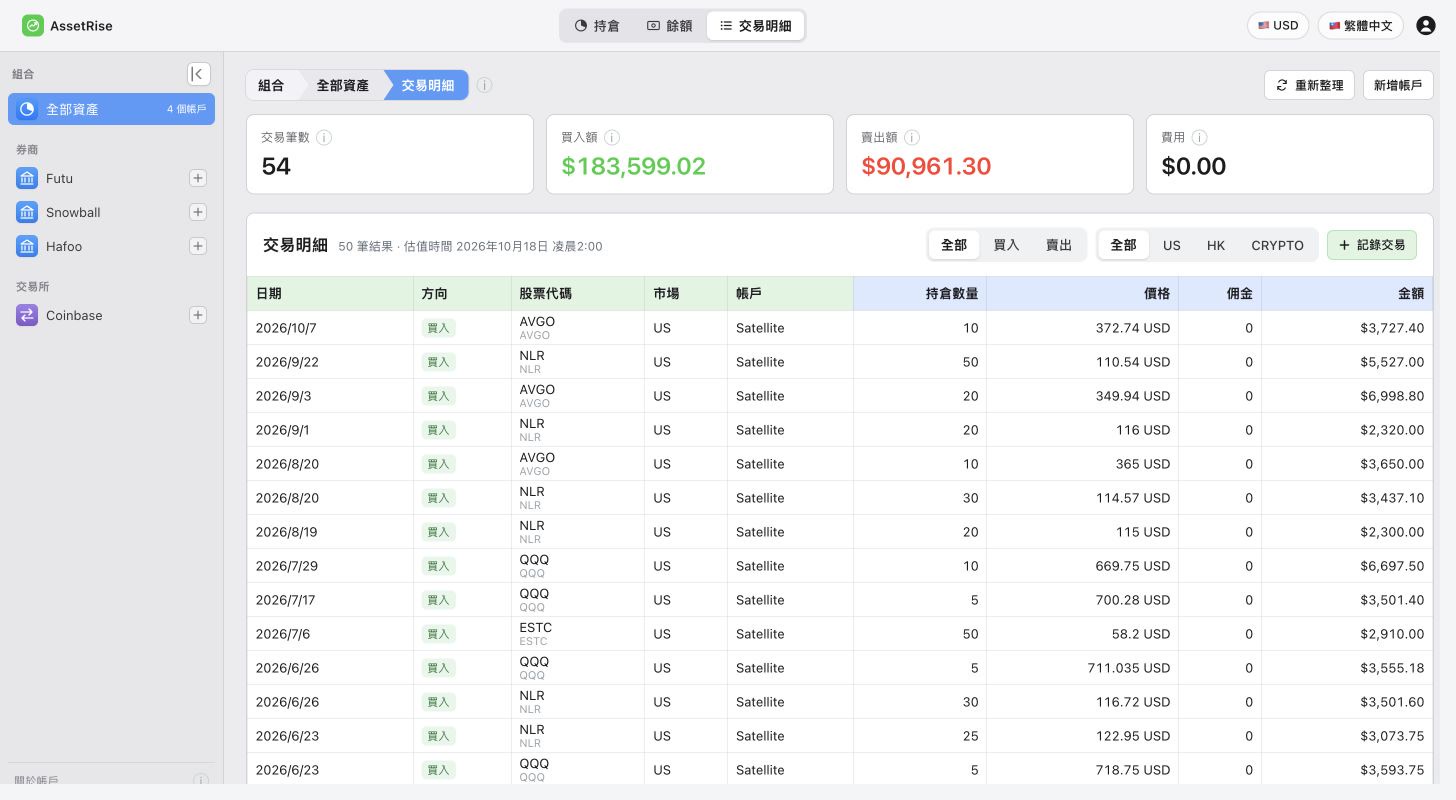Viewport: 1456px width, 800px height.
Task: Select the 交易明細 top tab
Action: click(755, 26)
